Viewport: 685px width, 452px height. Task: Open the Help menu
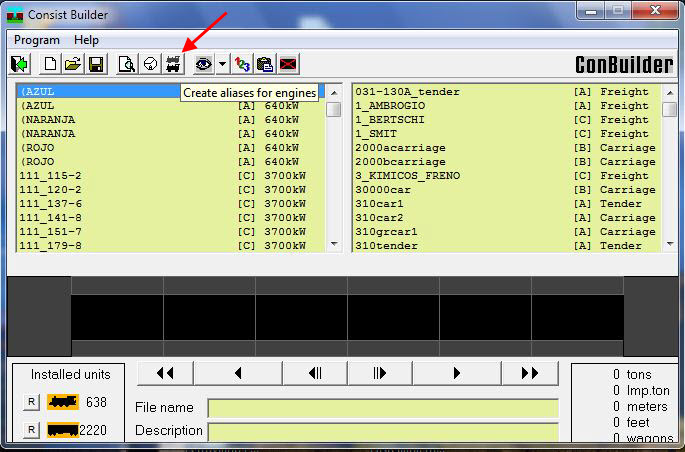point(87,40)
